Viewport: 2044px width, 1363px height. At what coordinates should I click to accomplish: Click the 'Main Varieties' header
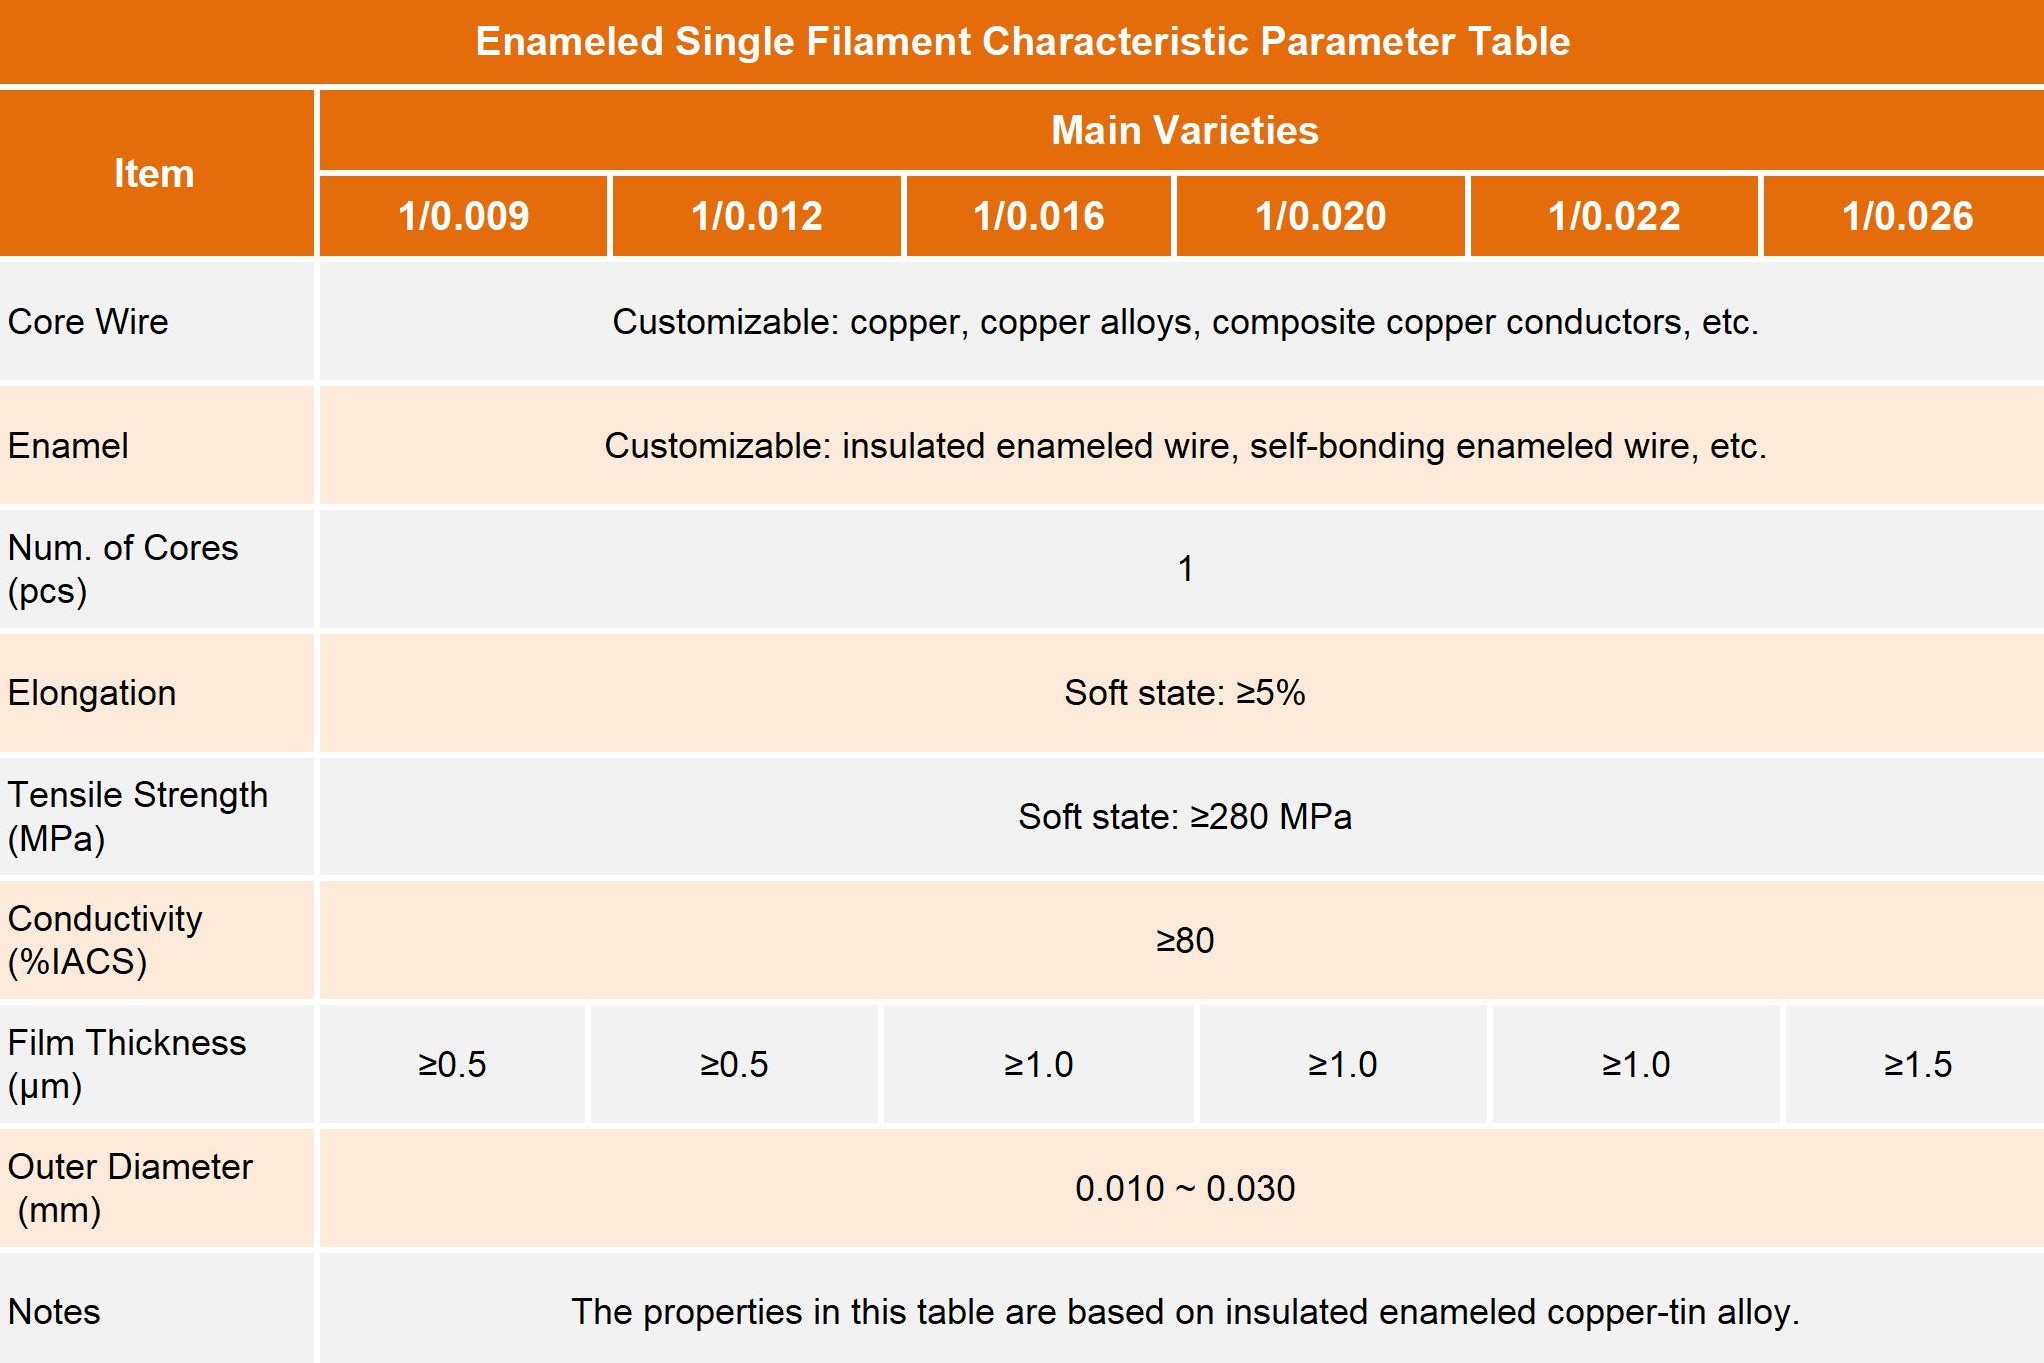click(1184, 131)
